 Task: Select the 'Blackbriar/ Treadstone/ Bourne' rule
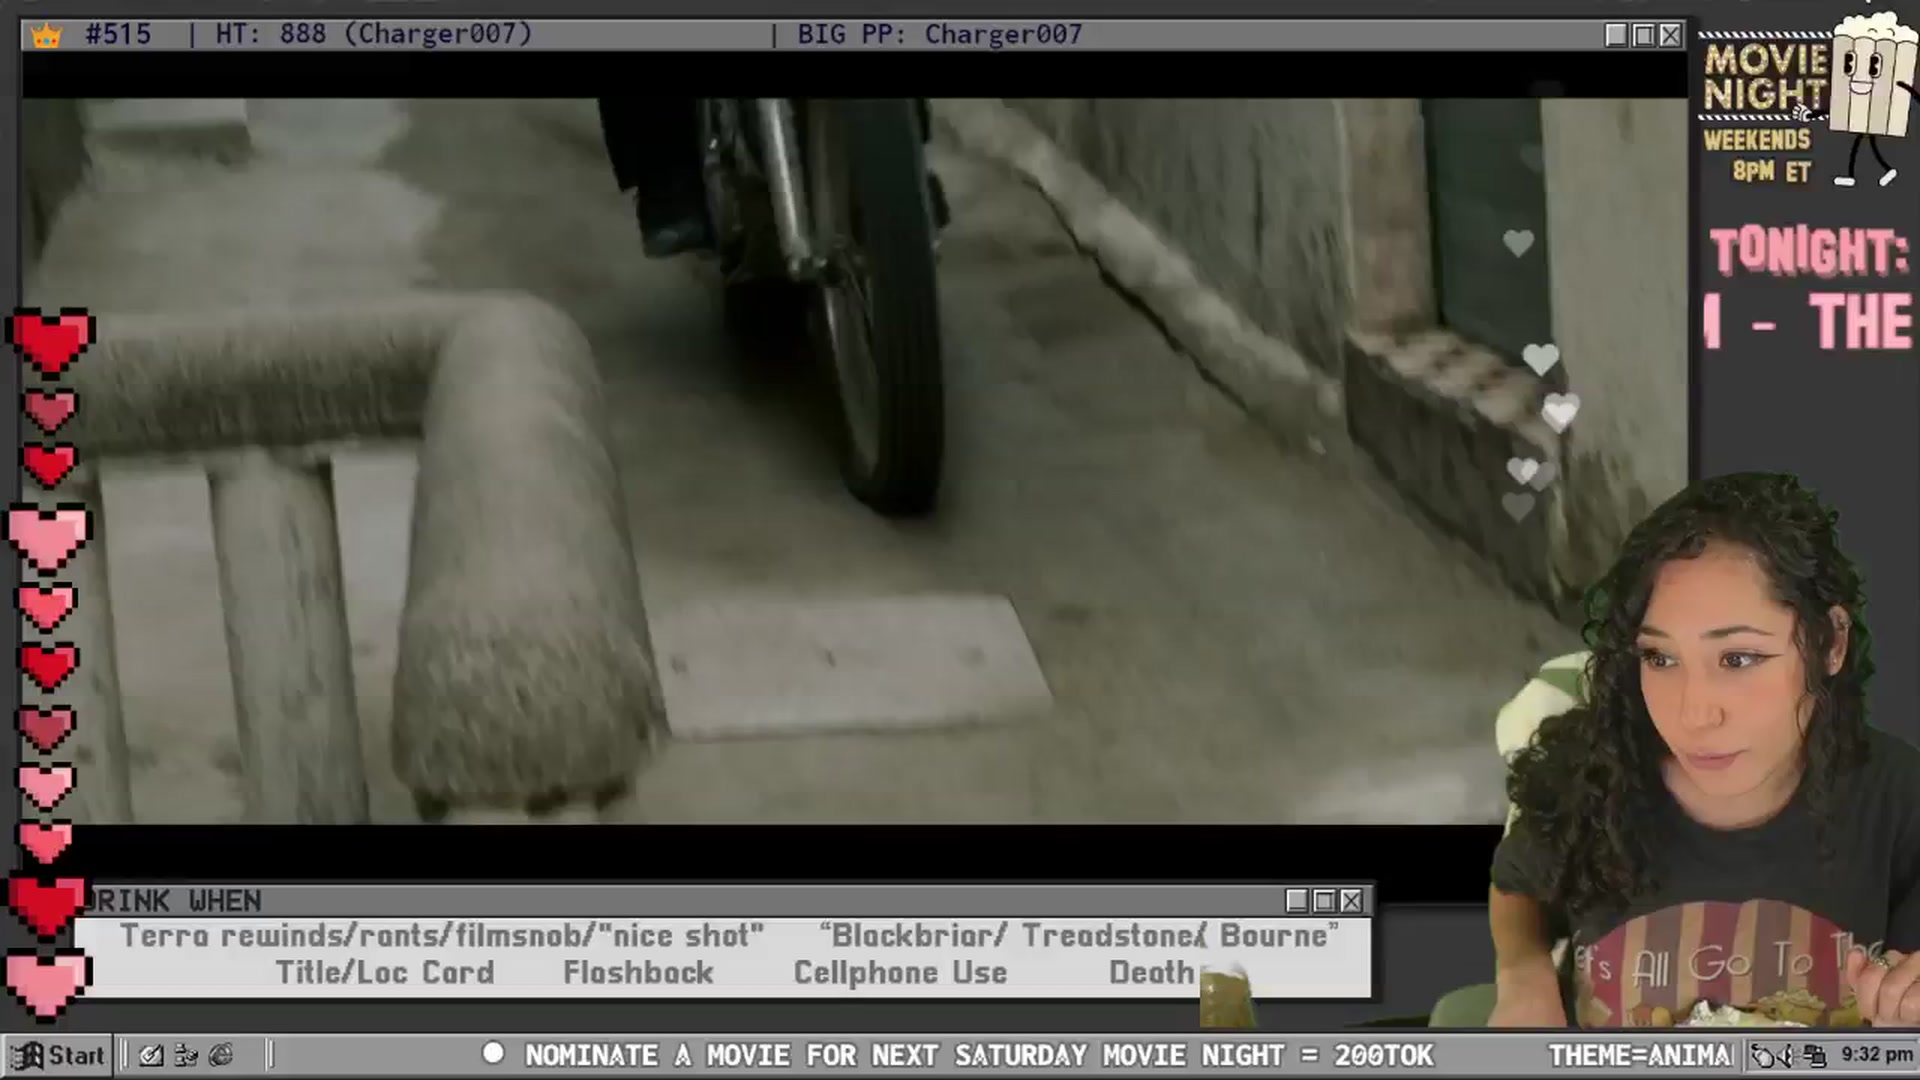1079,936
